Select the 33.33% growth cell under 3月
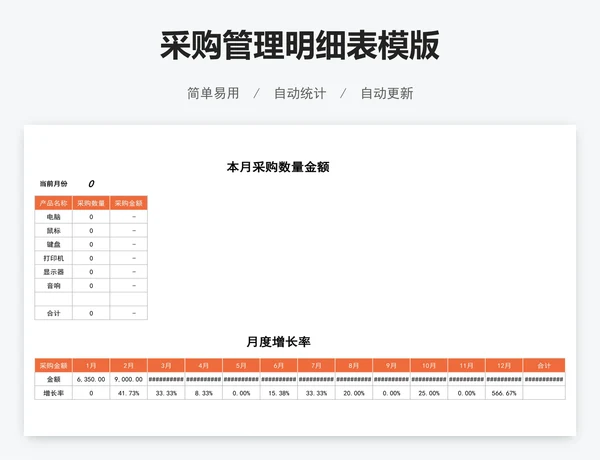The height and width of the screenshot is (460, 600). click(166, 393)
